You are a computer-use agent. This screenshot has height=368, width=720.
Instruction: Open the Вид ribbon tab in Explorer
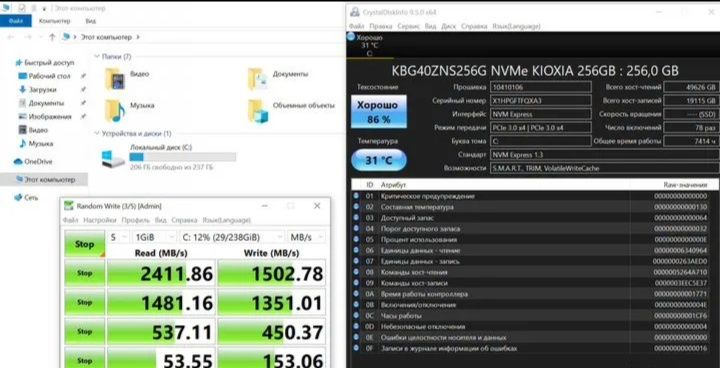(x=90, y=21)
